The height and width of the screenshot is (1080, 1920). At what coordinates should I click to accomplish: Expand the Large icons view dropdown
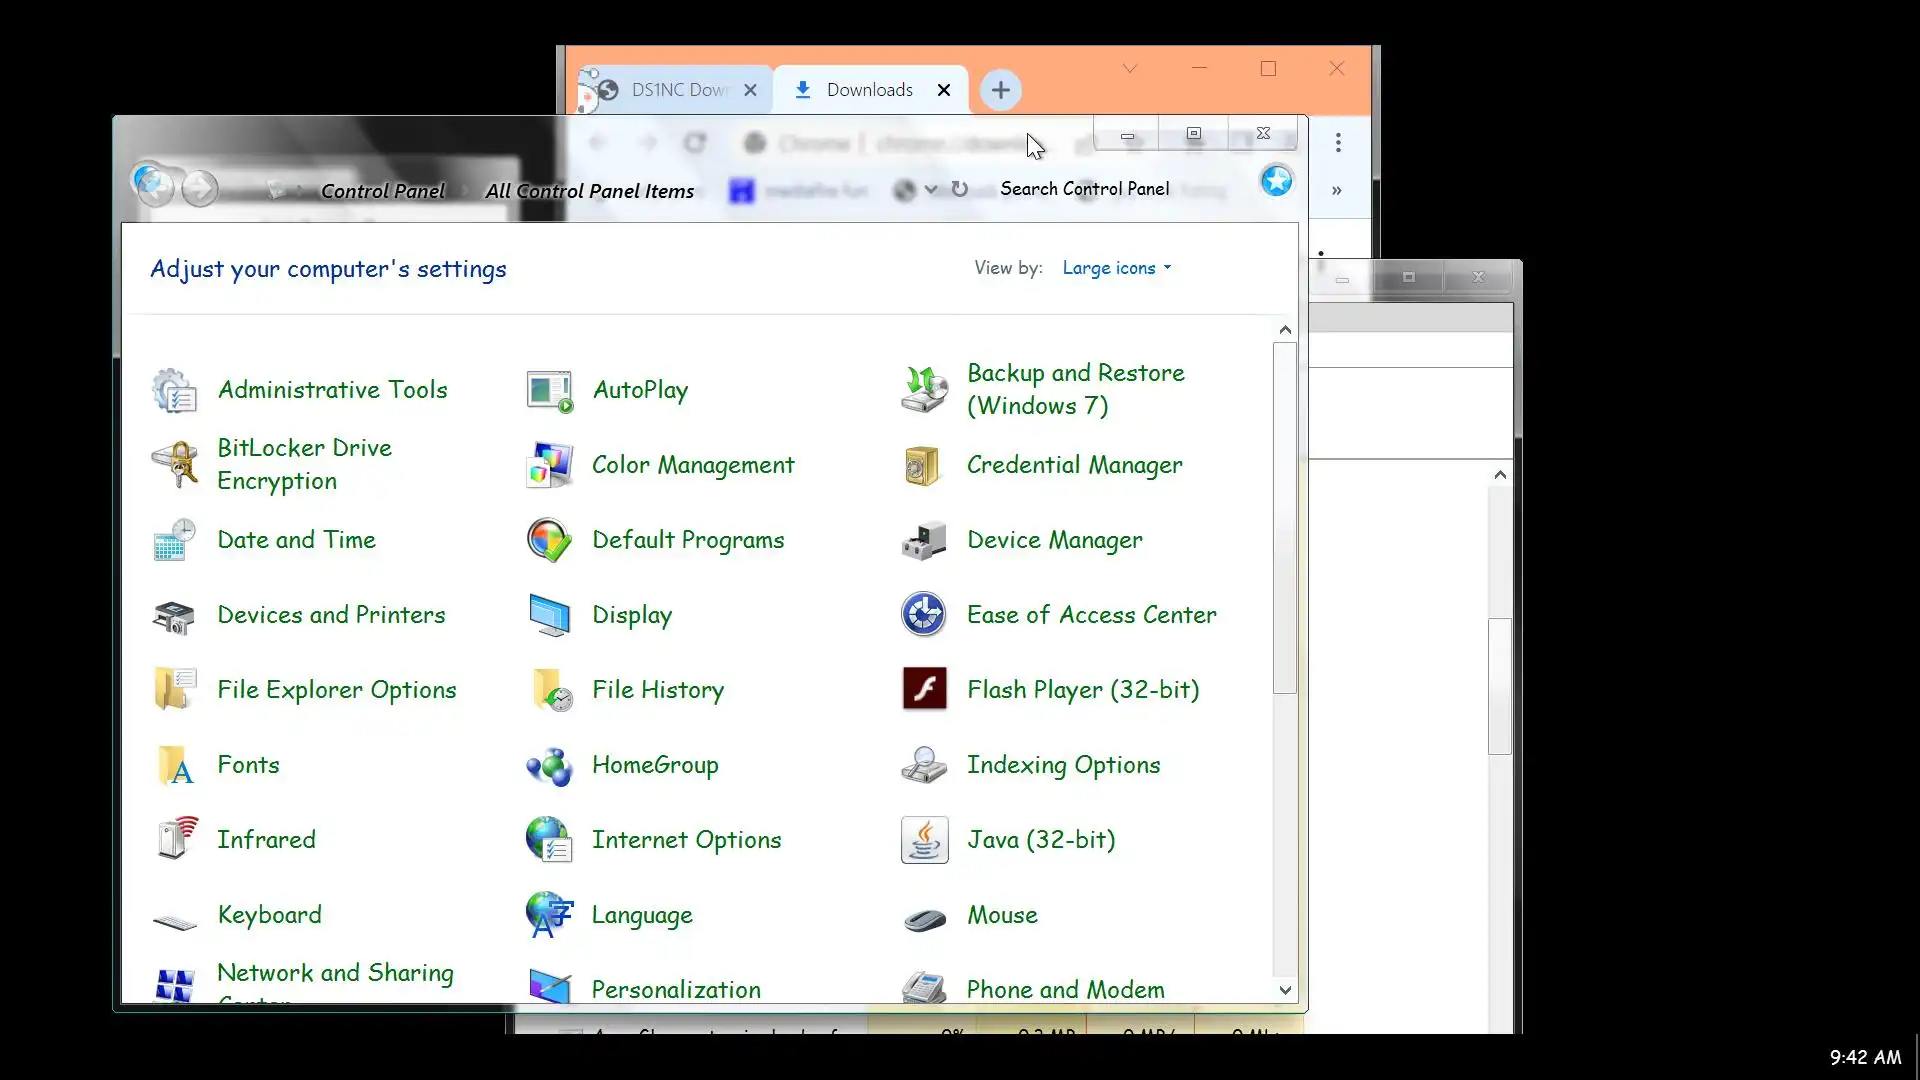[1116, 268]
